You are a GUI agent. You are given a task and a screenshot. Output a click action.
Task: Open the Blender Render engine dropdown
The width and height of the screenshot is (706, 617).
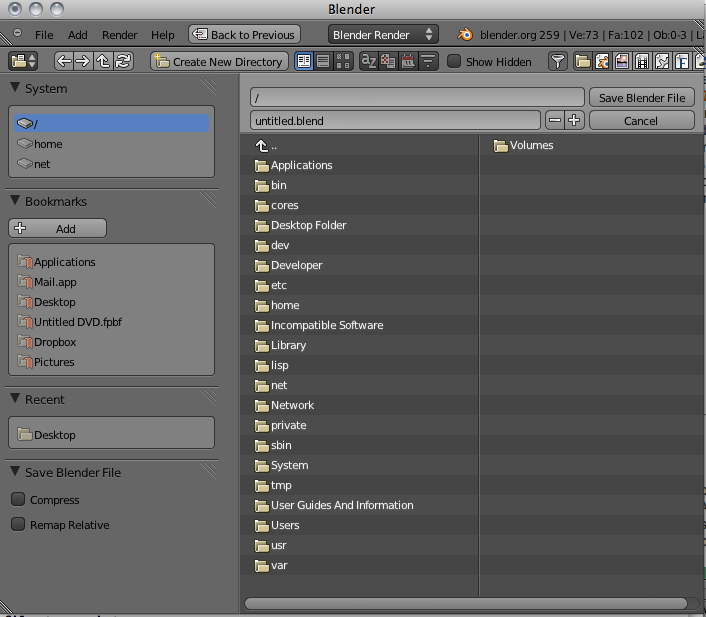[383, 35]
